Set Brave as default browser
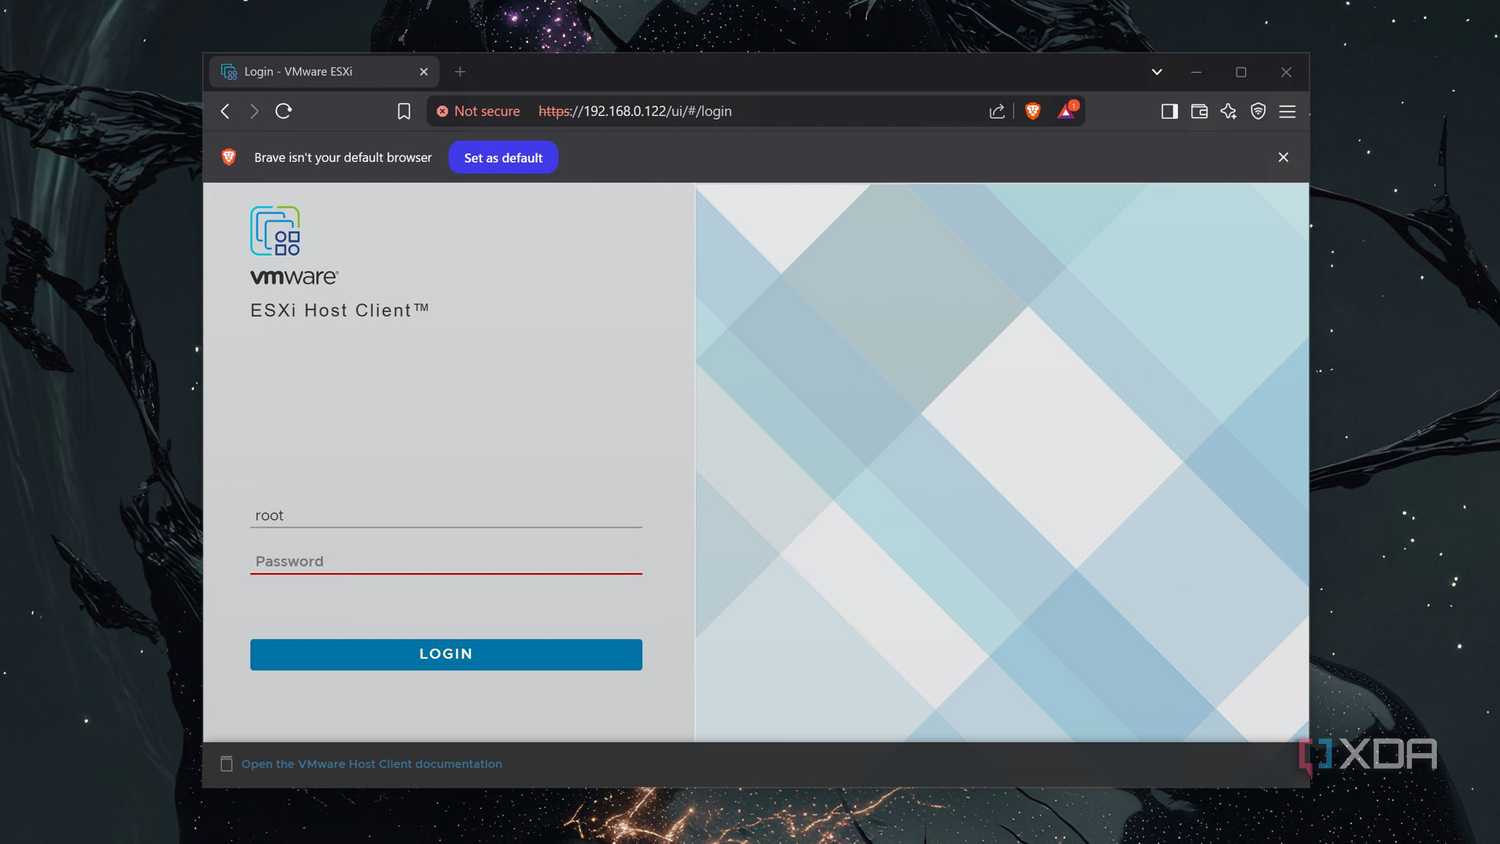Viewport: 1500px width, 844px height. click(503, 157)
